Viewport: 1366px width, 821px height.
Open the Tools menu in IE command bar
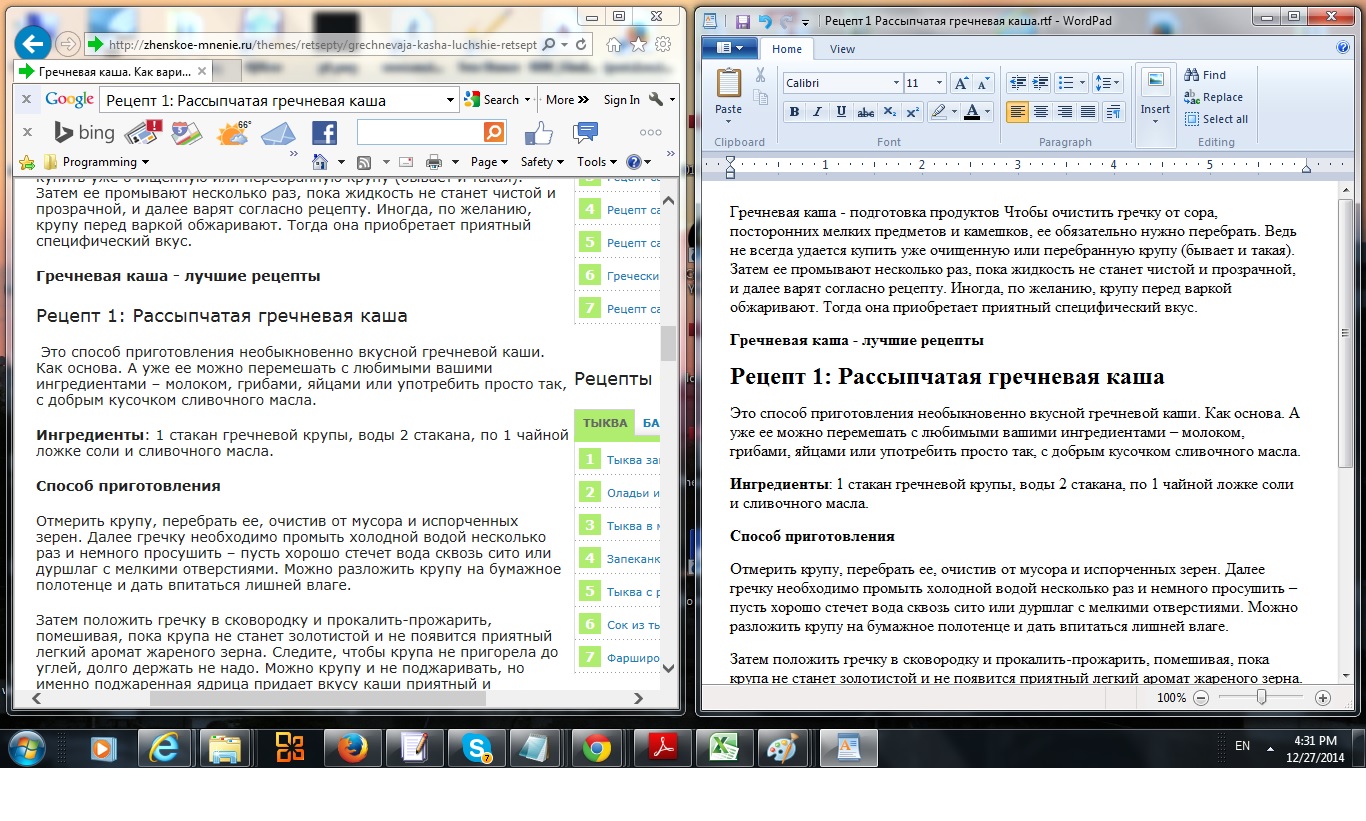tap(596, 162)
